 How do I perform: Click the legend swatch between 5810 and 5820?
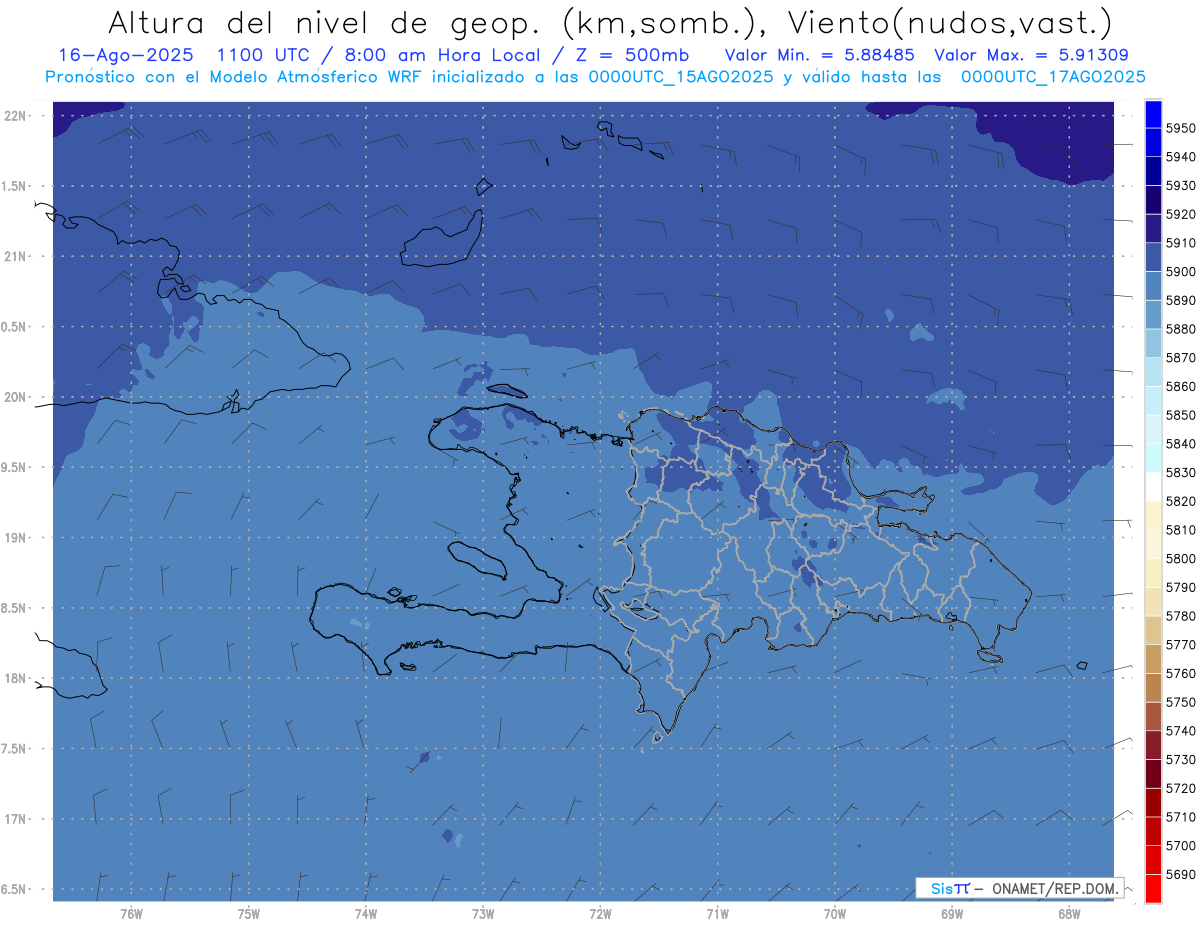[1153, 515]
